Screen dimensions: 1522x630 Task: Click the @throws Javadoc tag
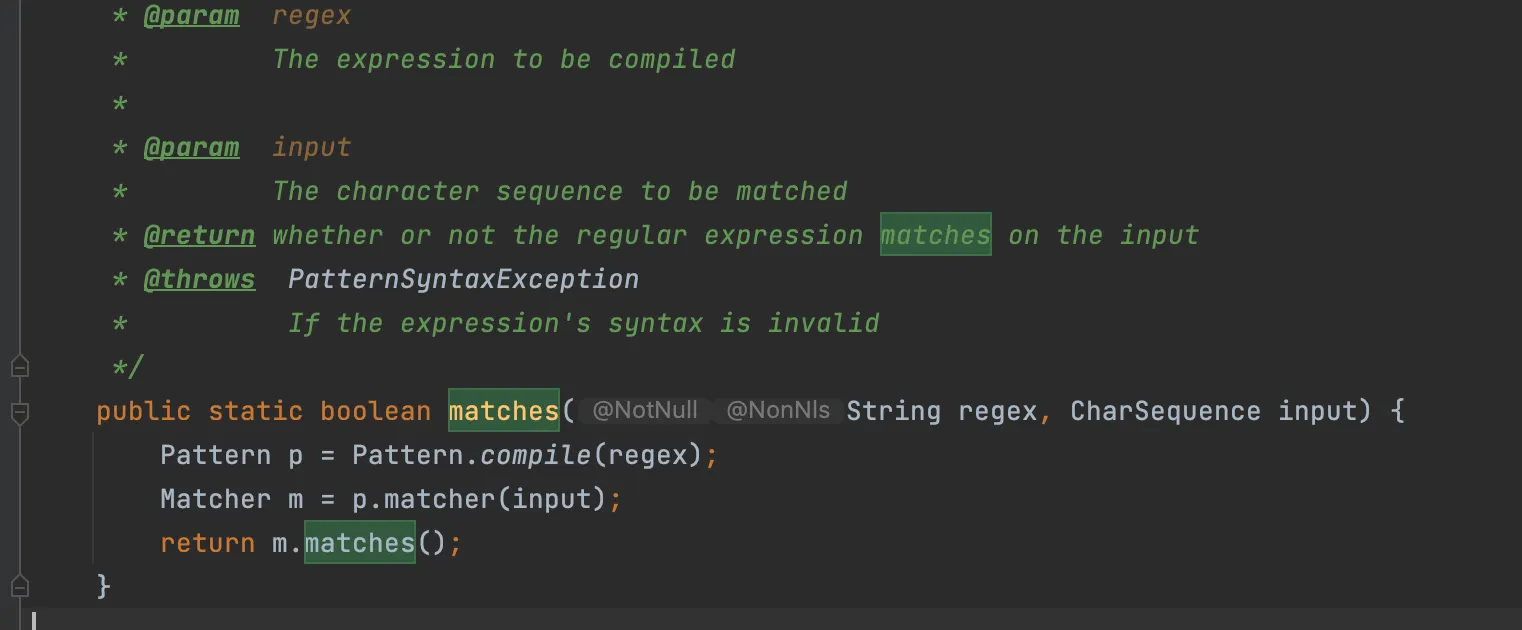click(x=199, y=280)
